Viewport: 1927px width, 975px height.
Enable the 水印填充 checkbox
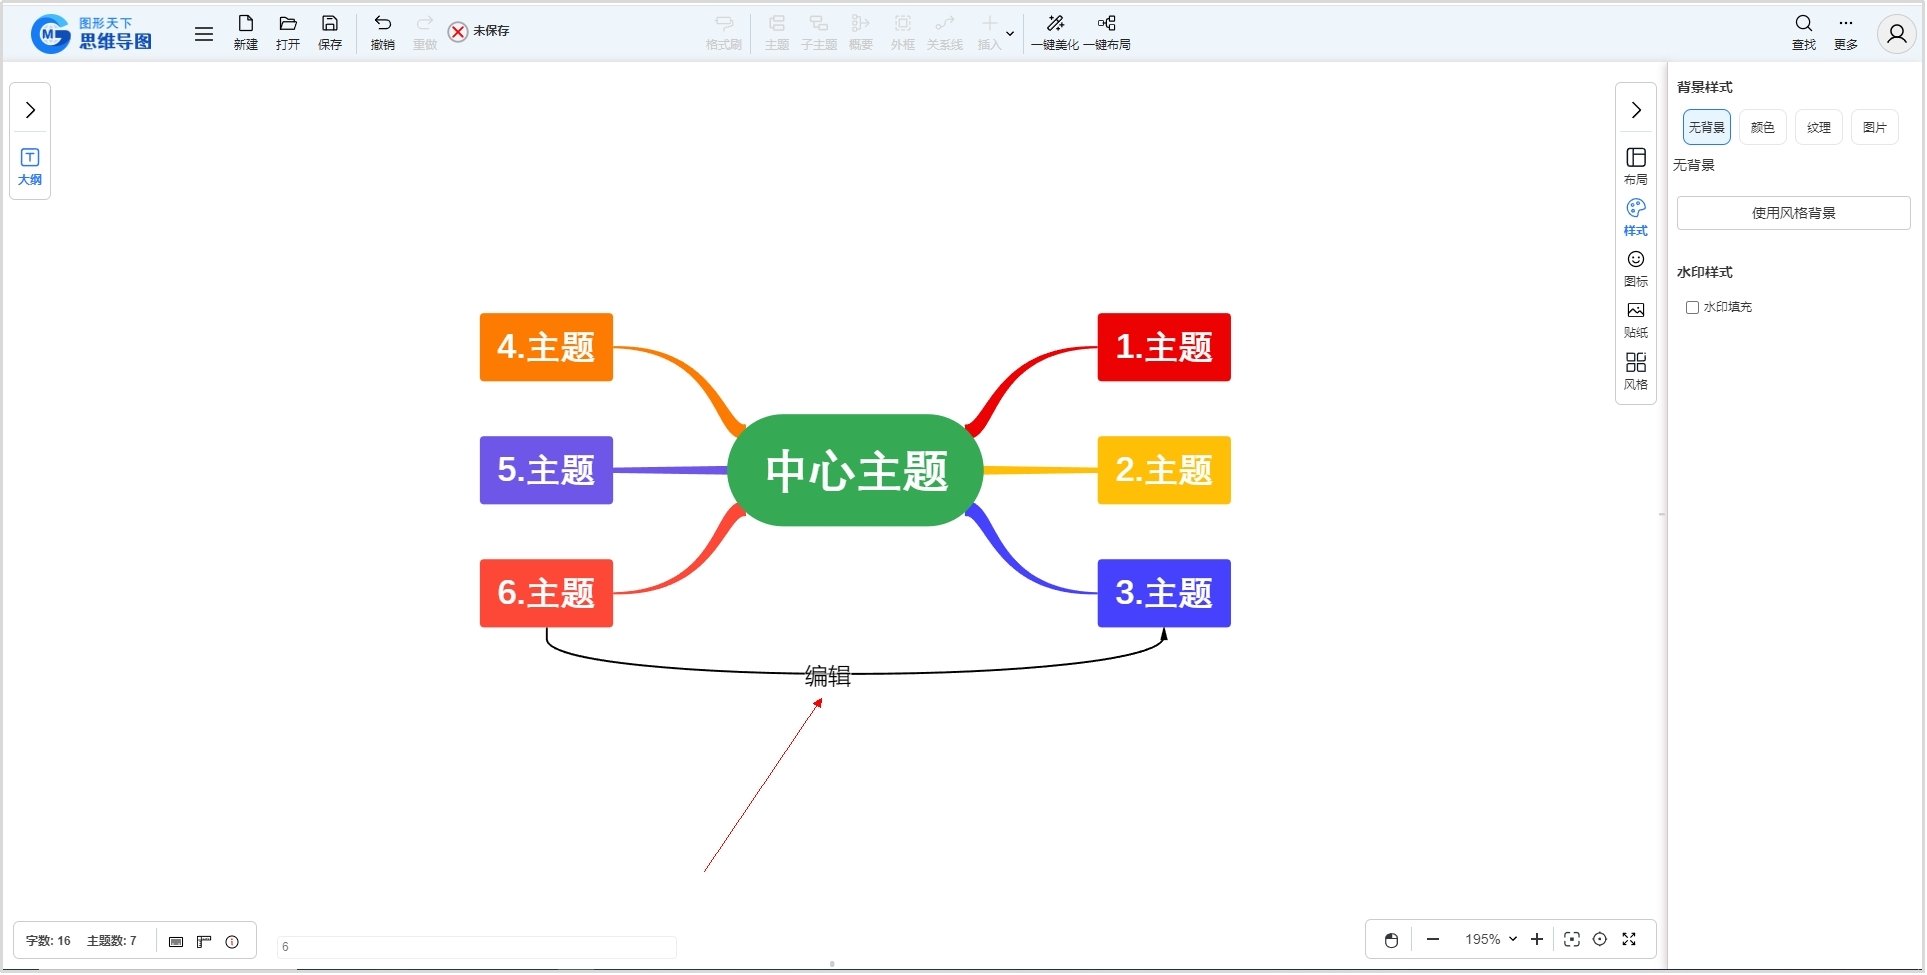[1692, 308]
